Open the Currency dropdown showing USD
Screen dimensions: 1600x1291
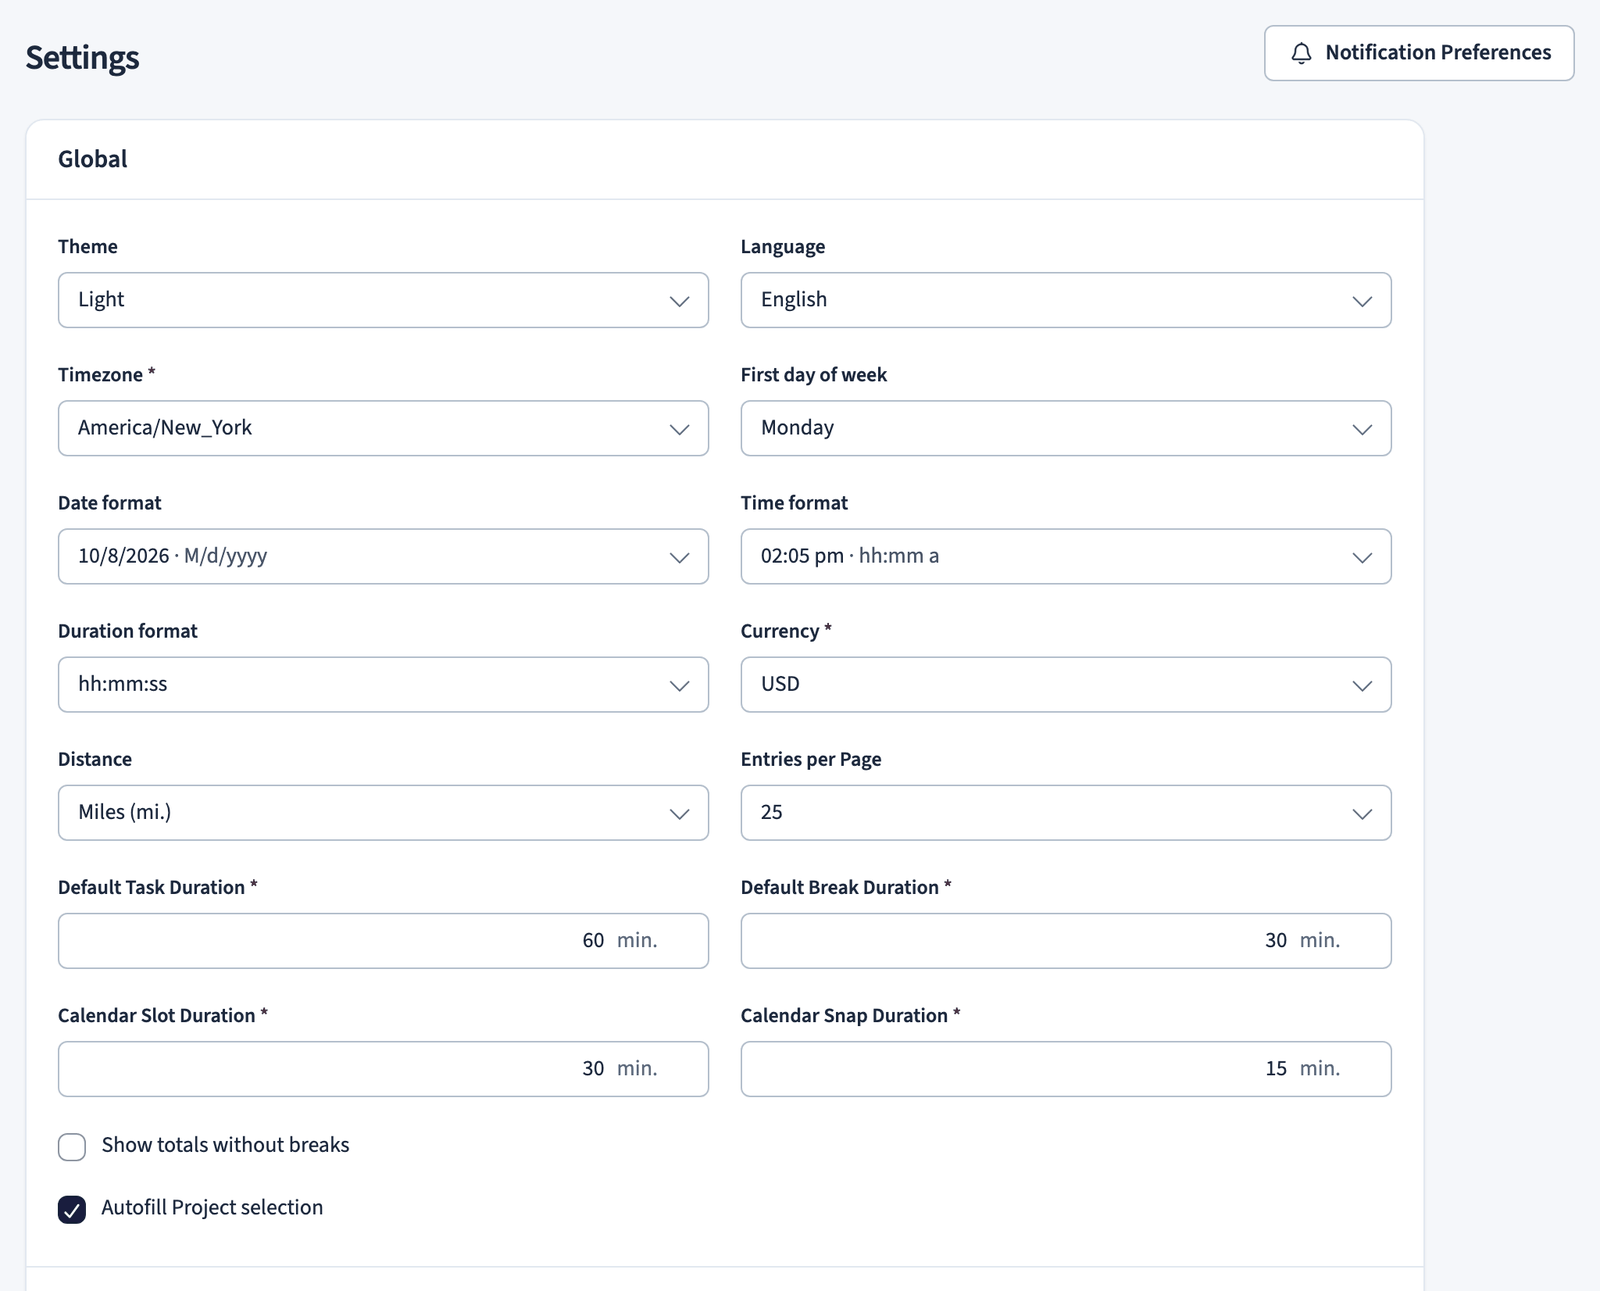[1066, 684]
